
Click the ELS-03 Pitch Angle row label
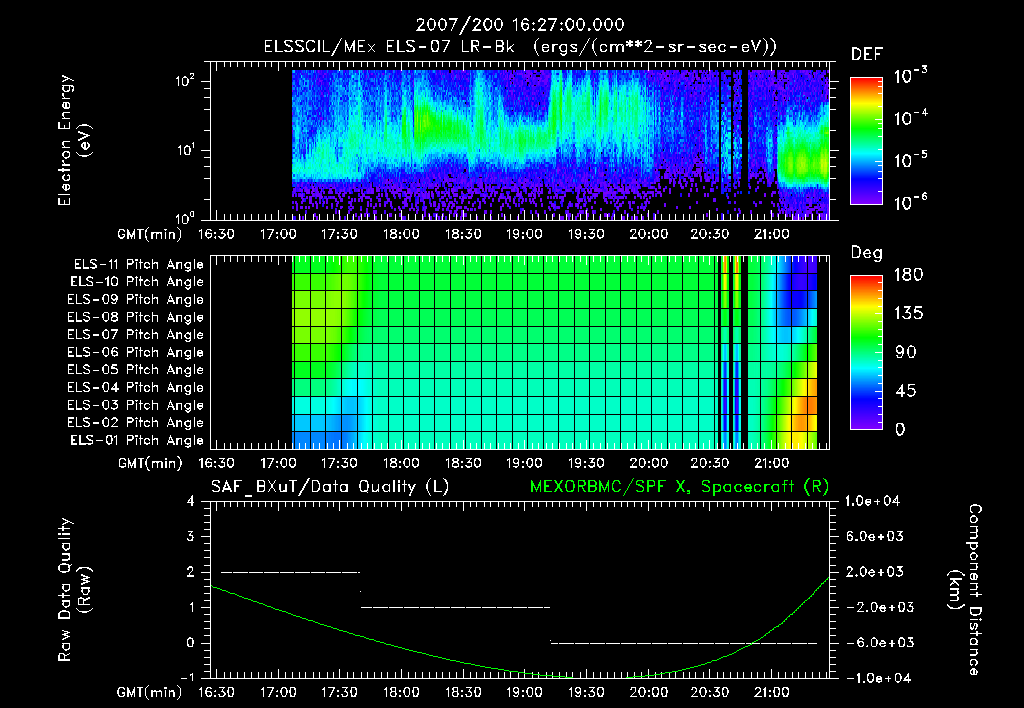tap(135, 405)
